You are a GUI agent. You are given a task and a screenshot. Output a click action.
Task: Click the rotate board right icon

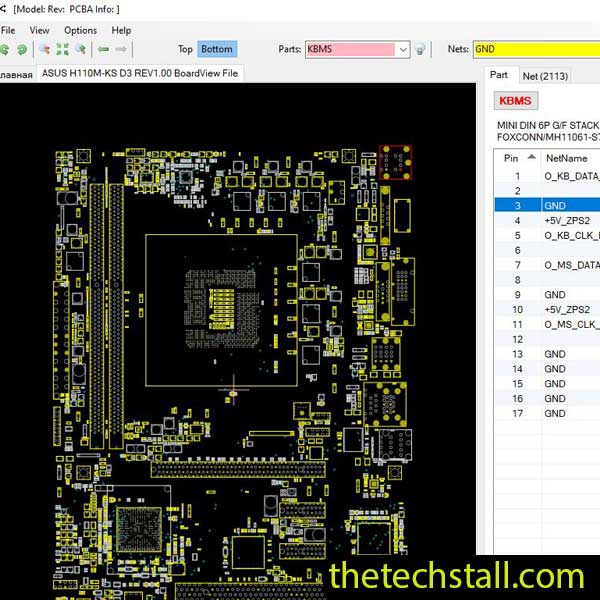coord(23,49)
